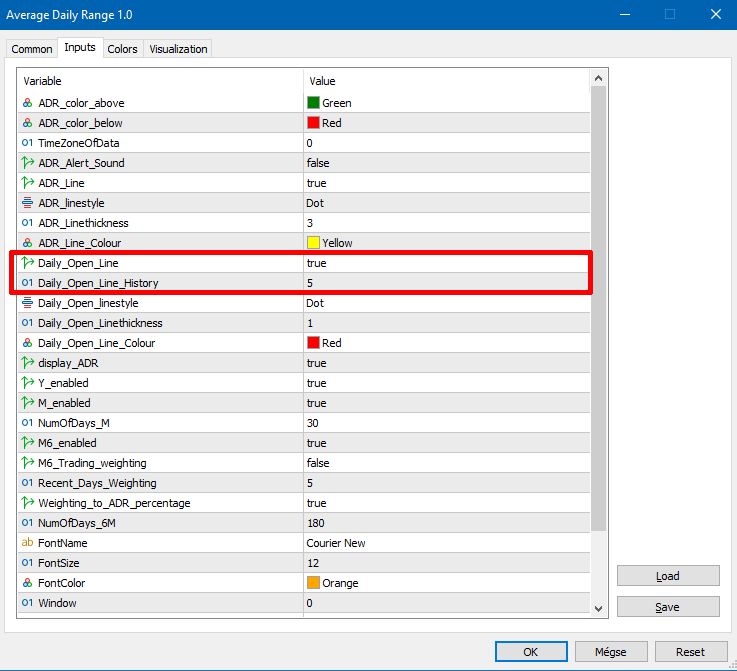This screenshot has height=671, width=737.
Task: Toggle the ADR_Line true value
Action: 447,183
